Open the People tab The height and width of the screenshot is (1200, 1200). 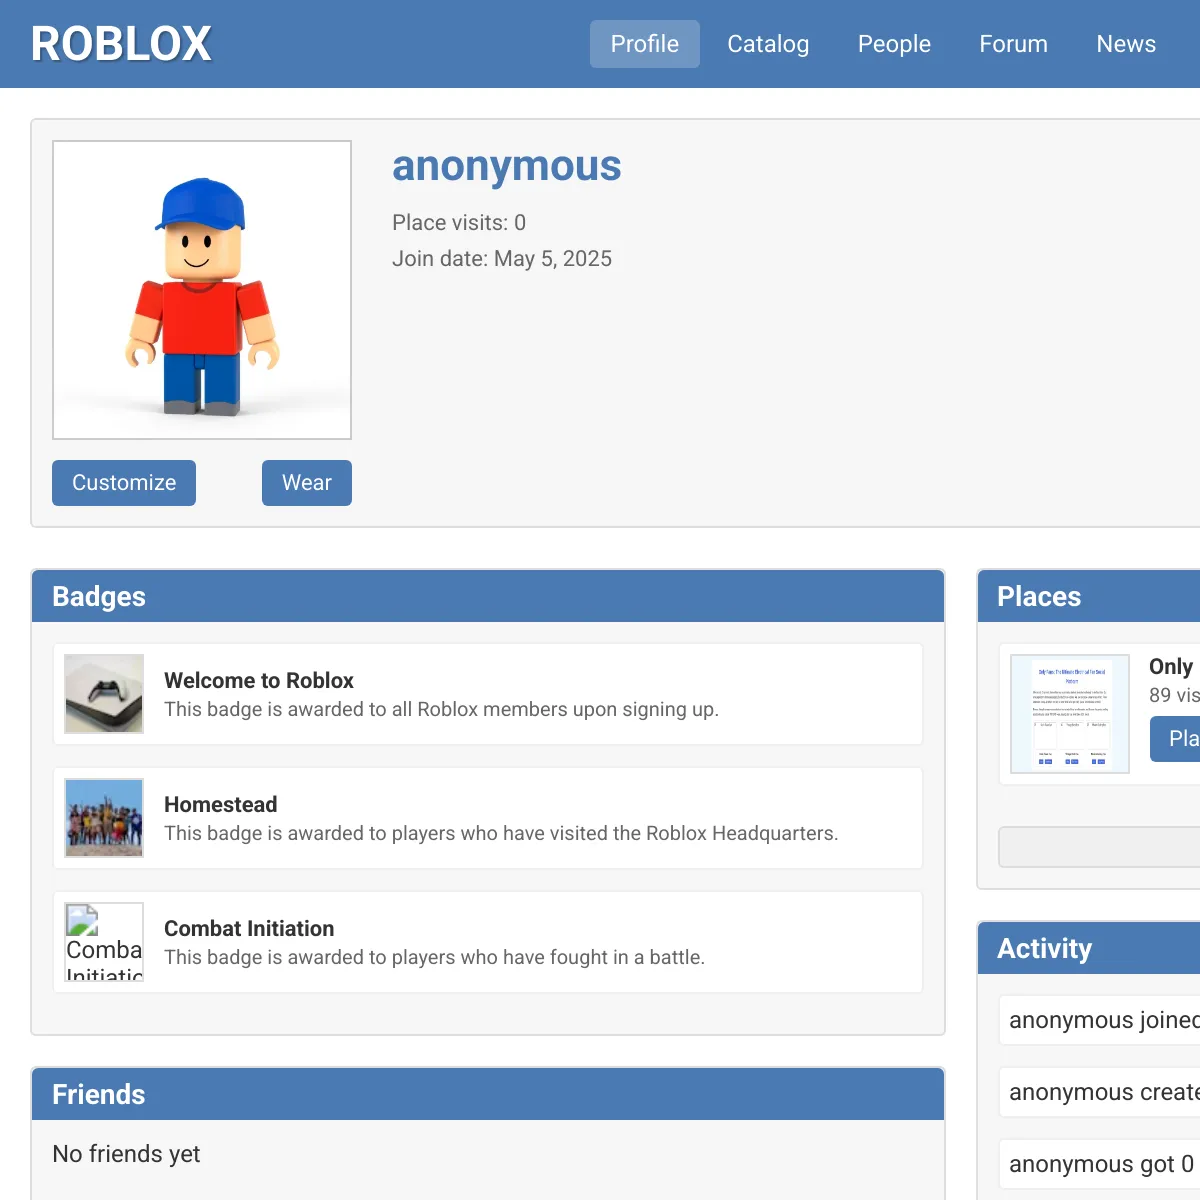coord(894,44)
